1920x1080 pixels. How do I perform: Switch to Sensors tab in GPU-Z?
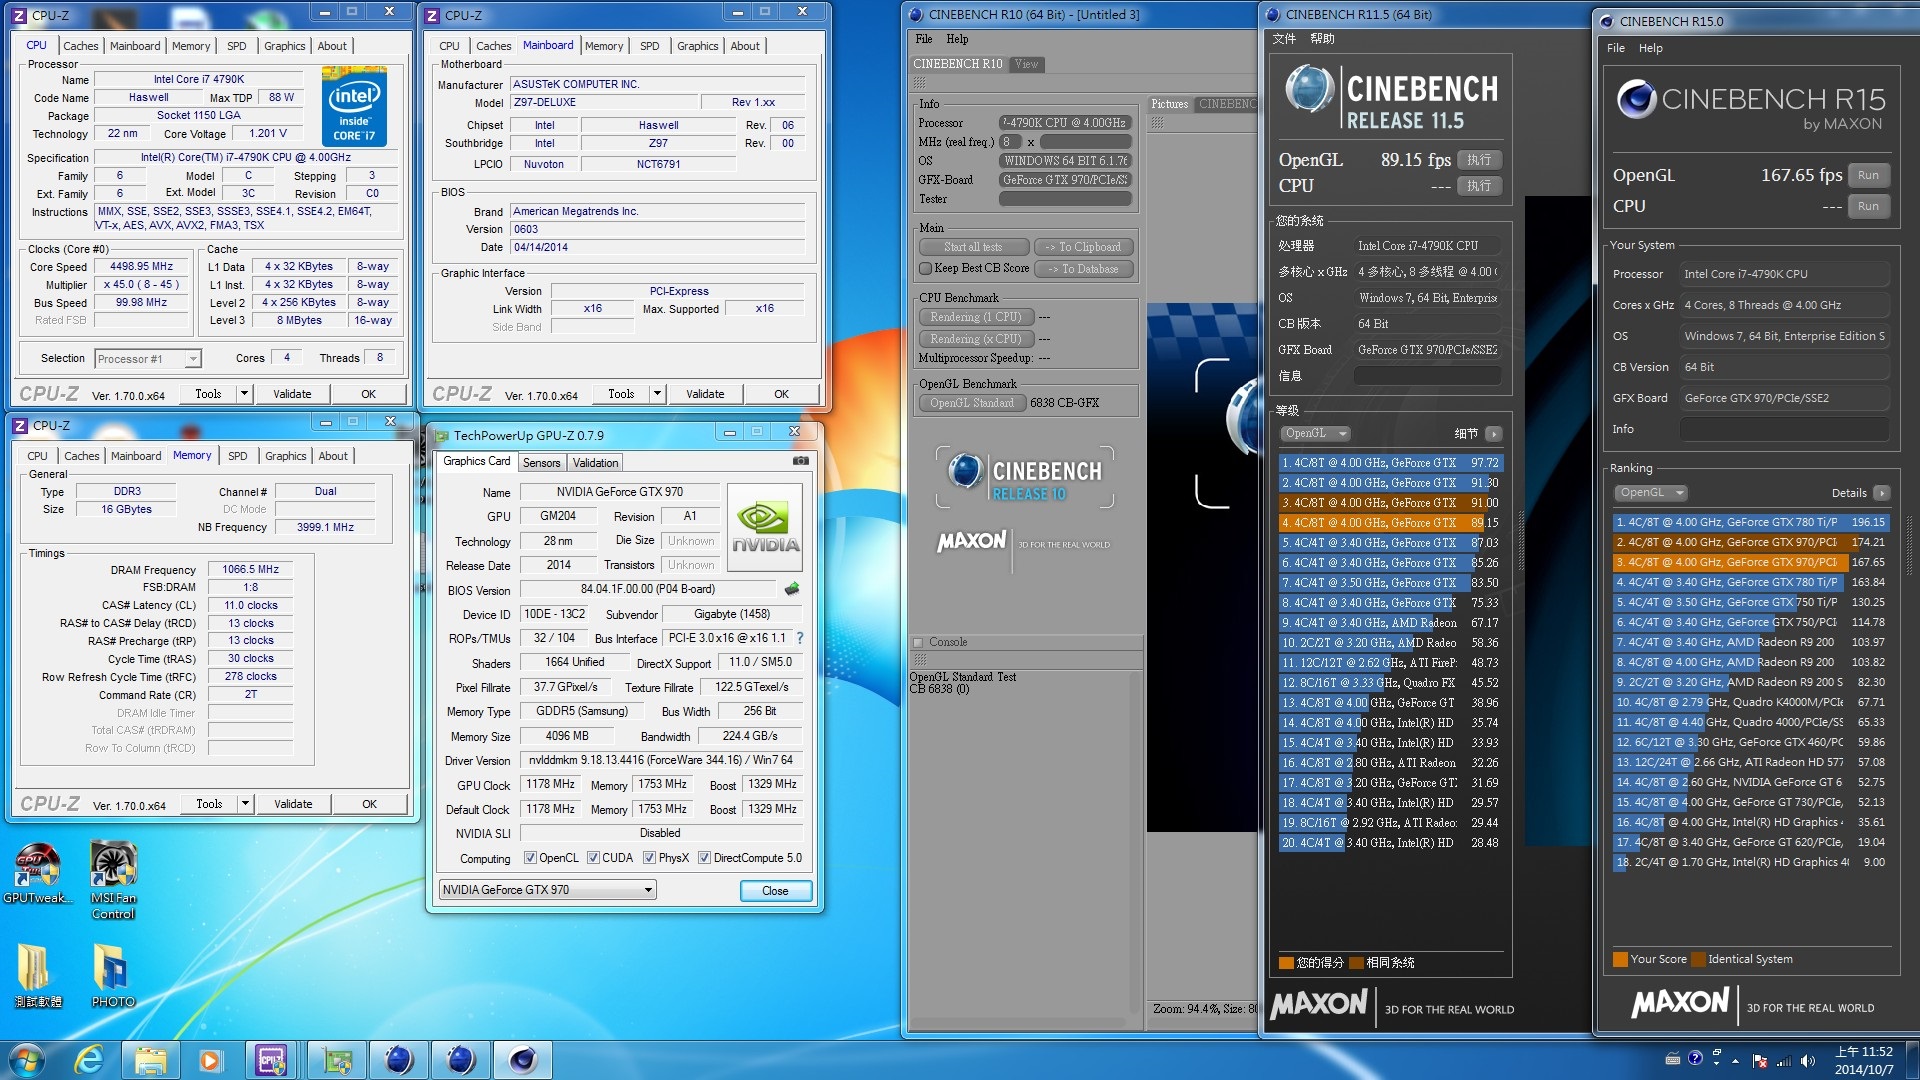click(x=541, y=462)
